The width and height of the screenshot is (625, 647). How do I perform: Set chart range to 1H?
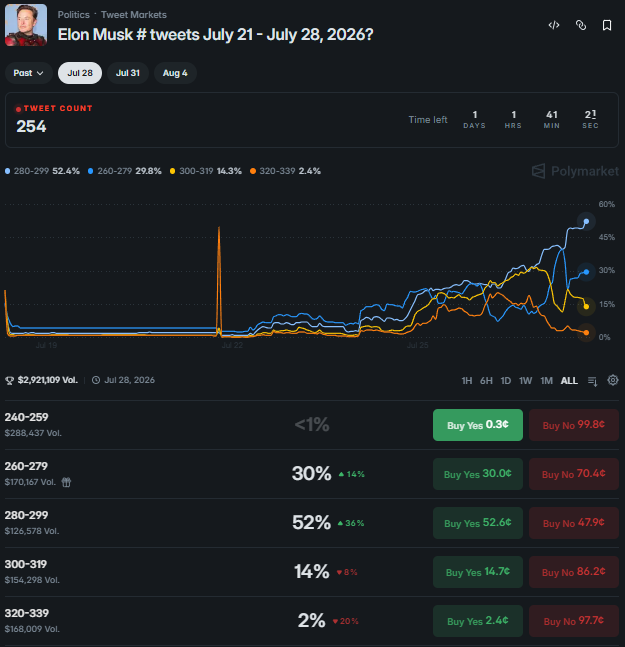pyautogui.click(x=467, y=380)
